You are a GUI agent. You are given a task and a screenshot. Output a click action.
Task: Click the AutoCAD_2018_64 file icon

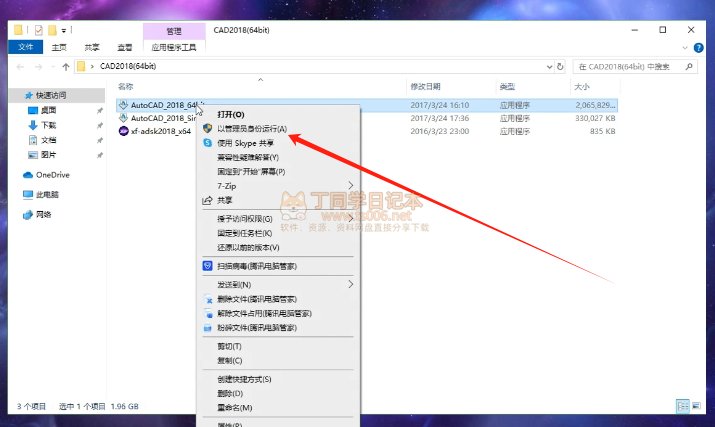coord(123,105)
